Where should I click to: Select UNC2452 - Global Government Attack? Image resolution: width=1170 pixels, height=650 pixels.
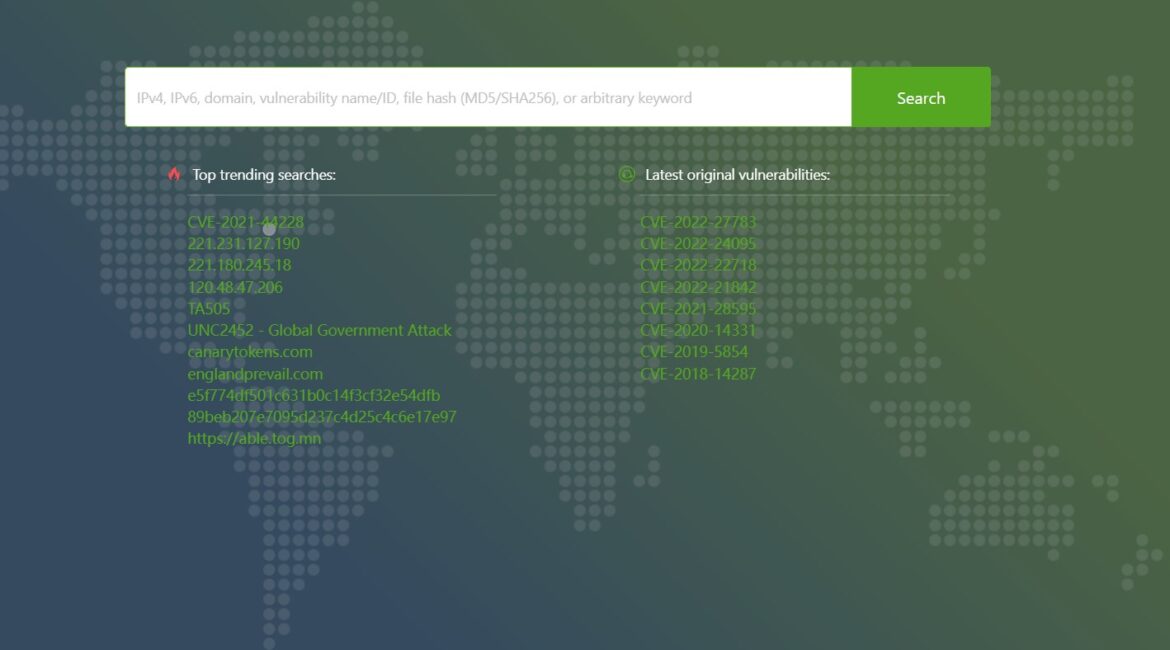click(320, 330)
